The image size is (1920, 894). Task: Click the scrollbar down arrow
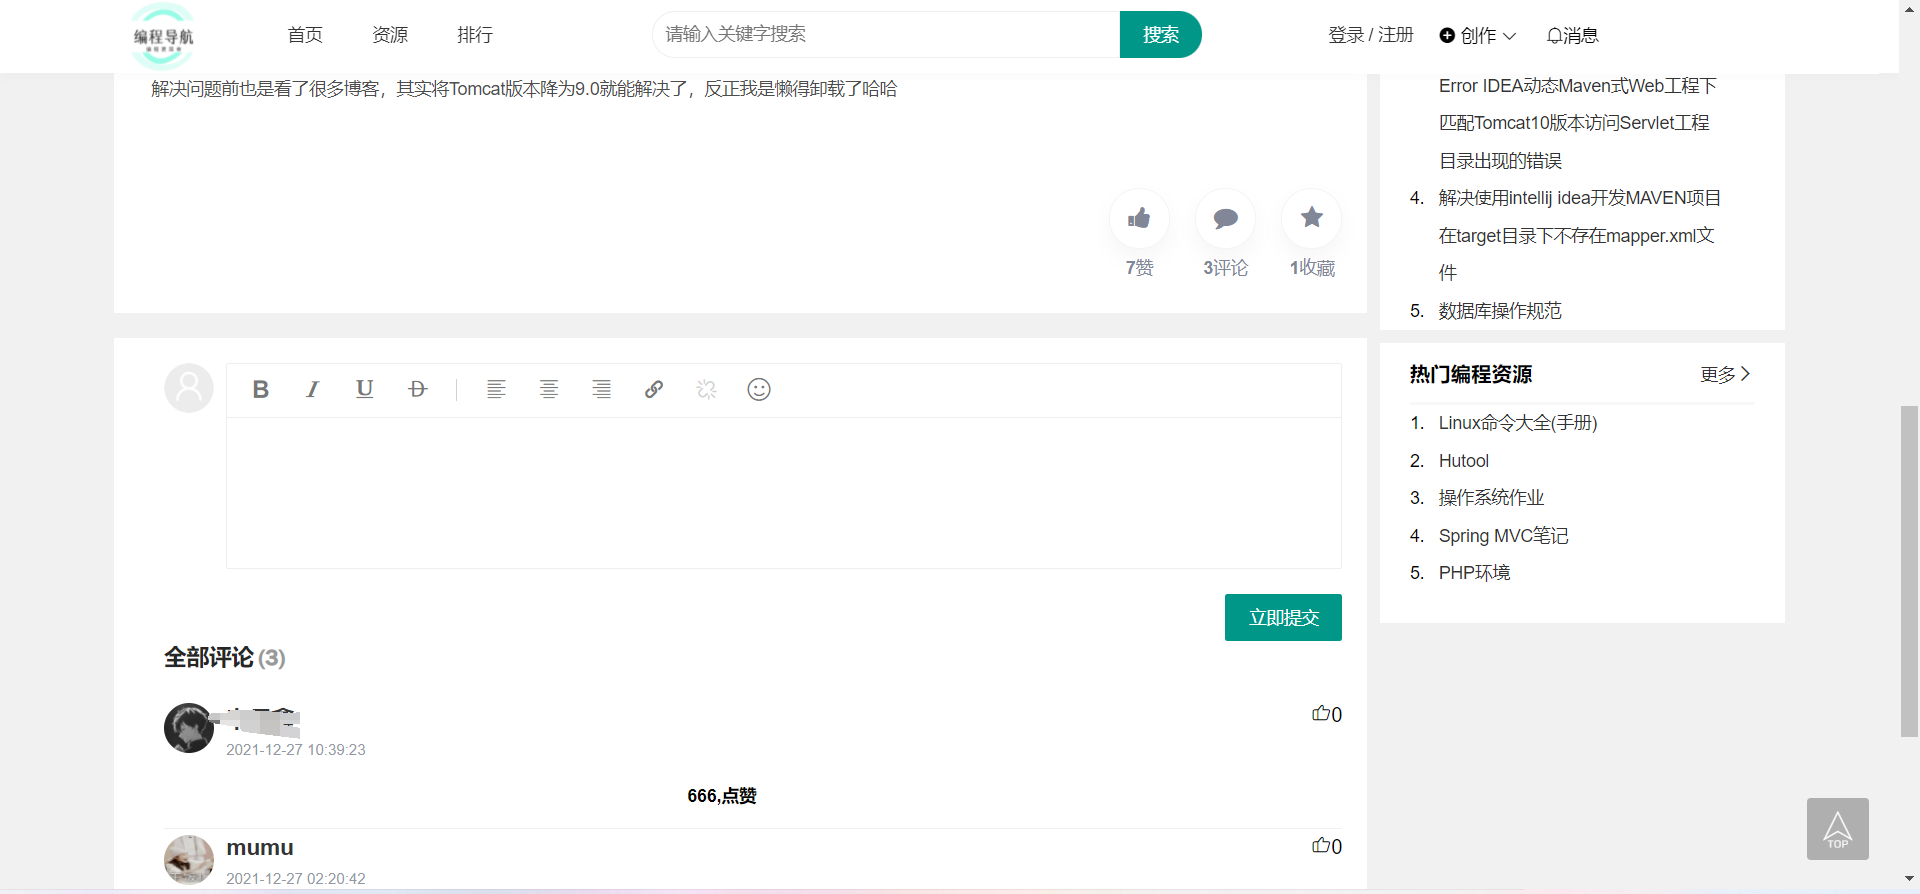[x=1909, y=879]
